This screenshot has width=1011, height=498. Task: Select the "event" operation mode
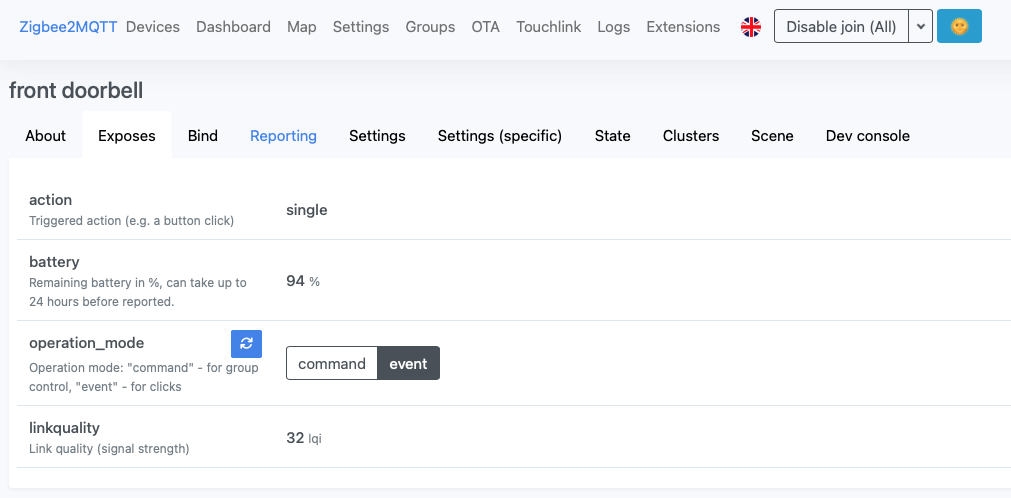[408, 363]
